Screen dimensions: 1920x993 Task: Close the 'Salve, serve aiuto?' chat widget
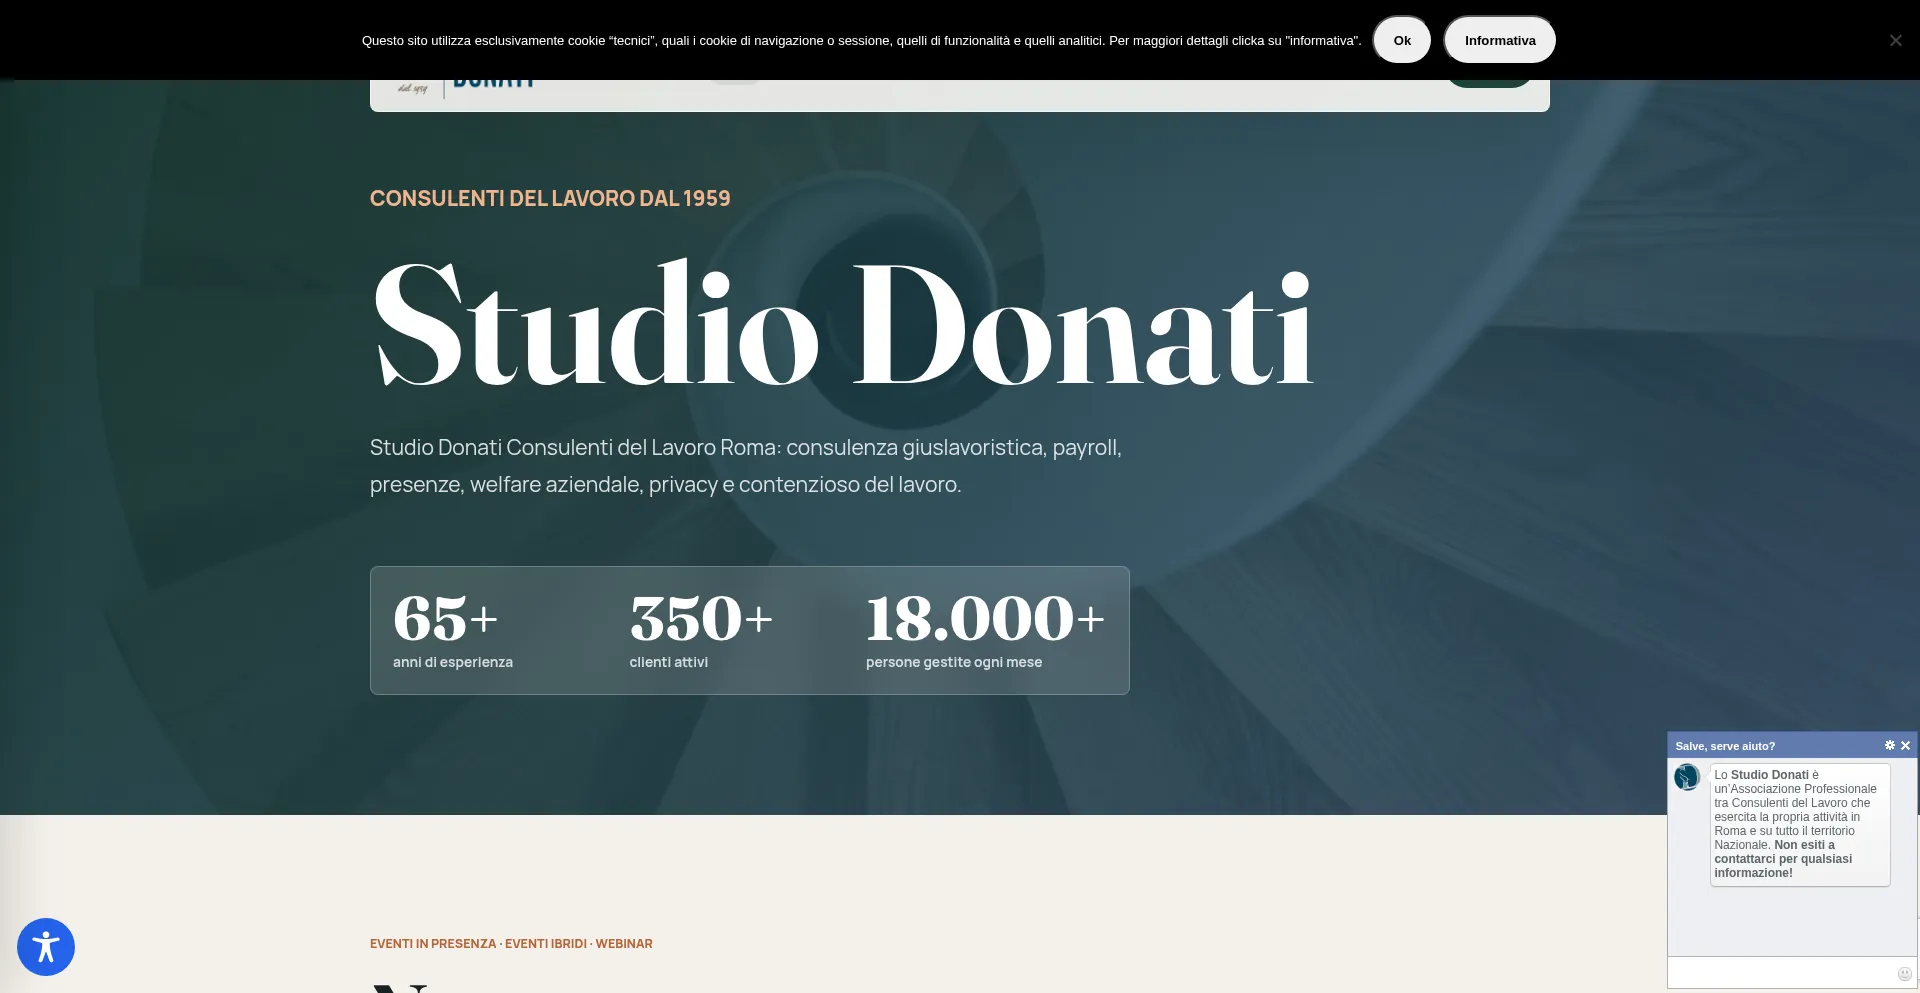1906,745
